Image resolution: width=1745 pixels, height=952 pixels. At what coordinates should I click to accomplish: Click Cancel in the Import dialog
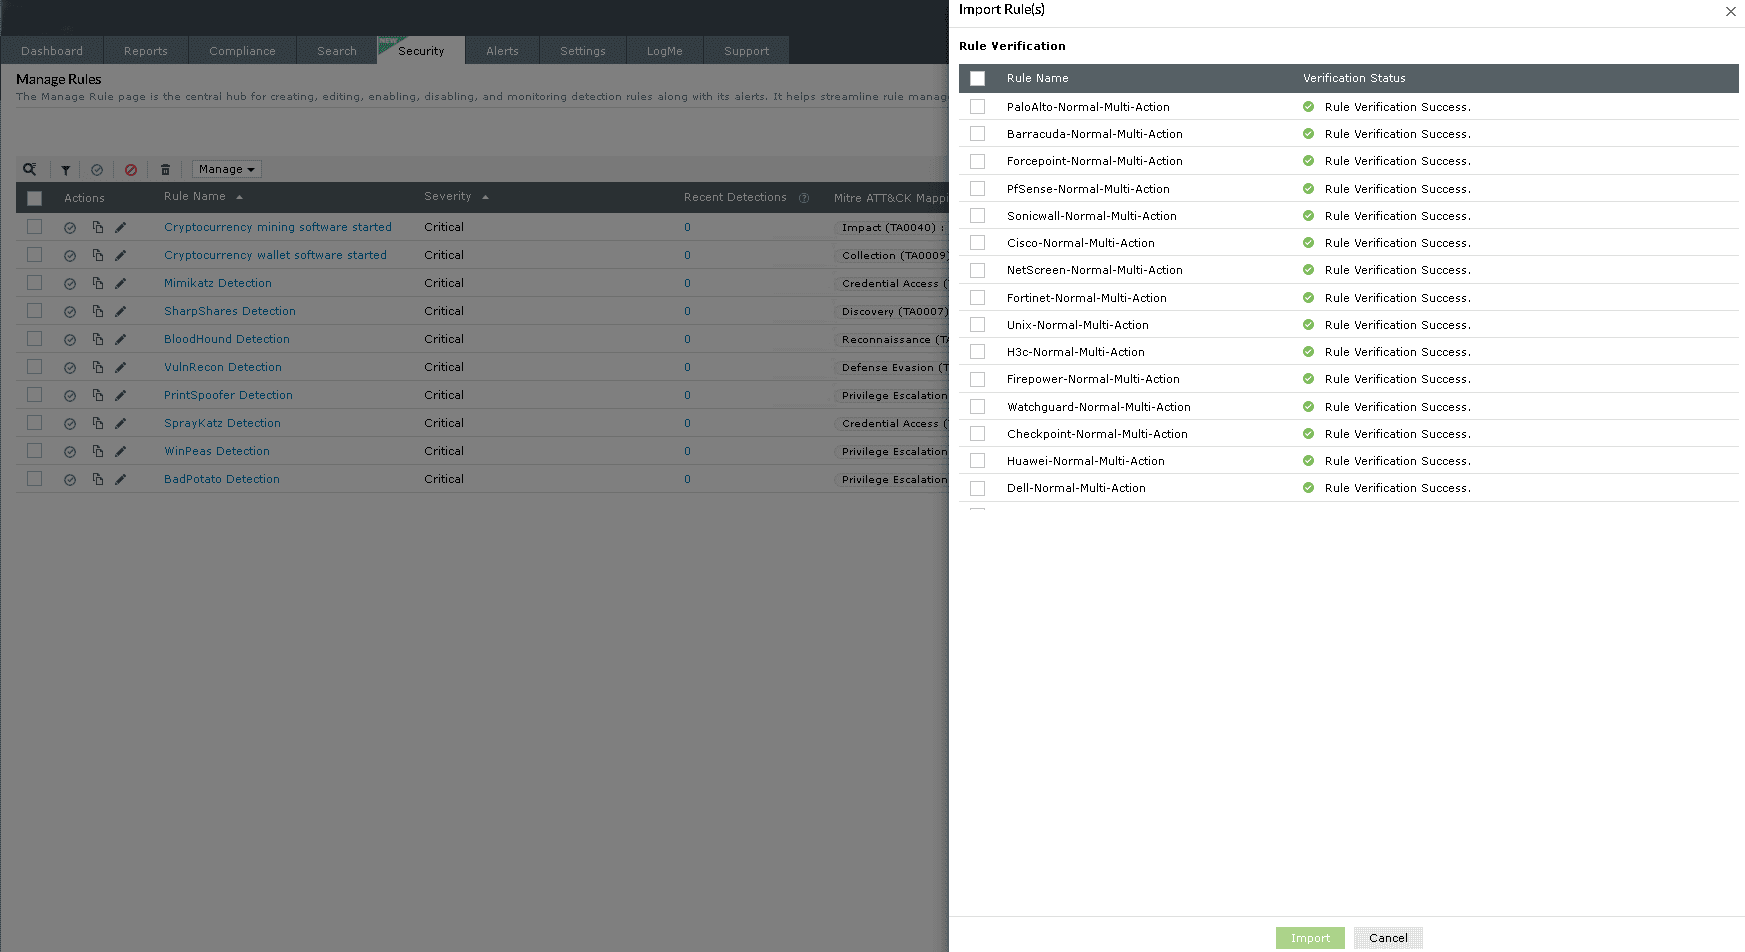tap(1388, 938)
